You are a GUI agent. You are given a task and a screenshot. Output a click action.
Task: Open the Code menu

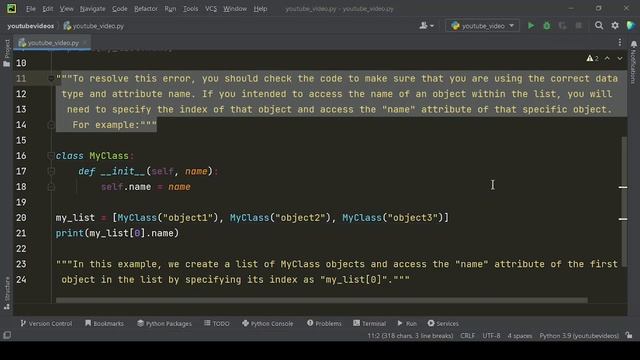pyautogui.click(x=119, y=9)
